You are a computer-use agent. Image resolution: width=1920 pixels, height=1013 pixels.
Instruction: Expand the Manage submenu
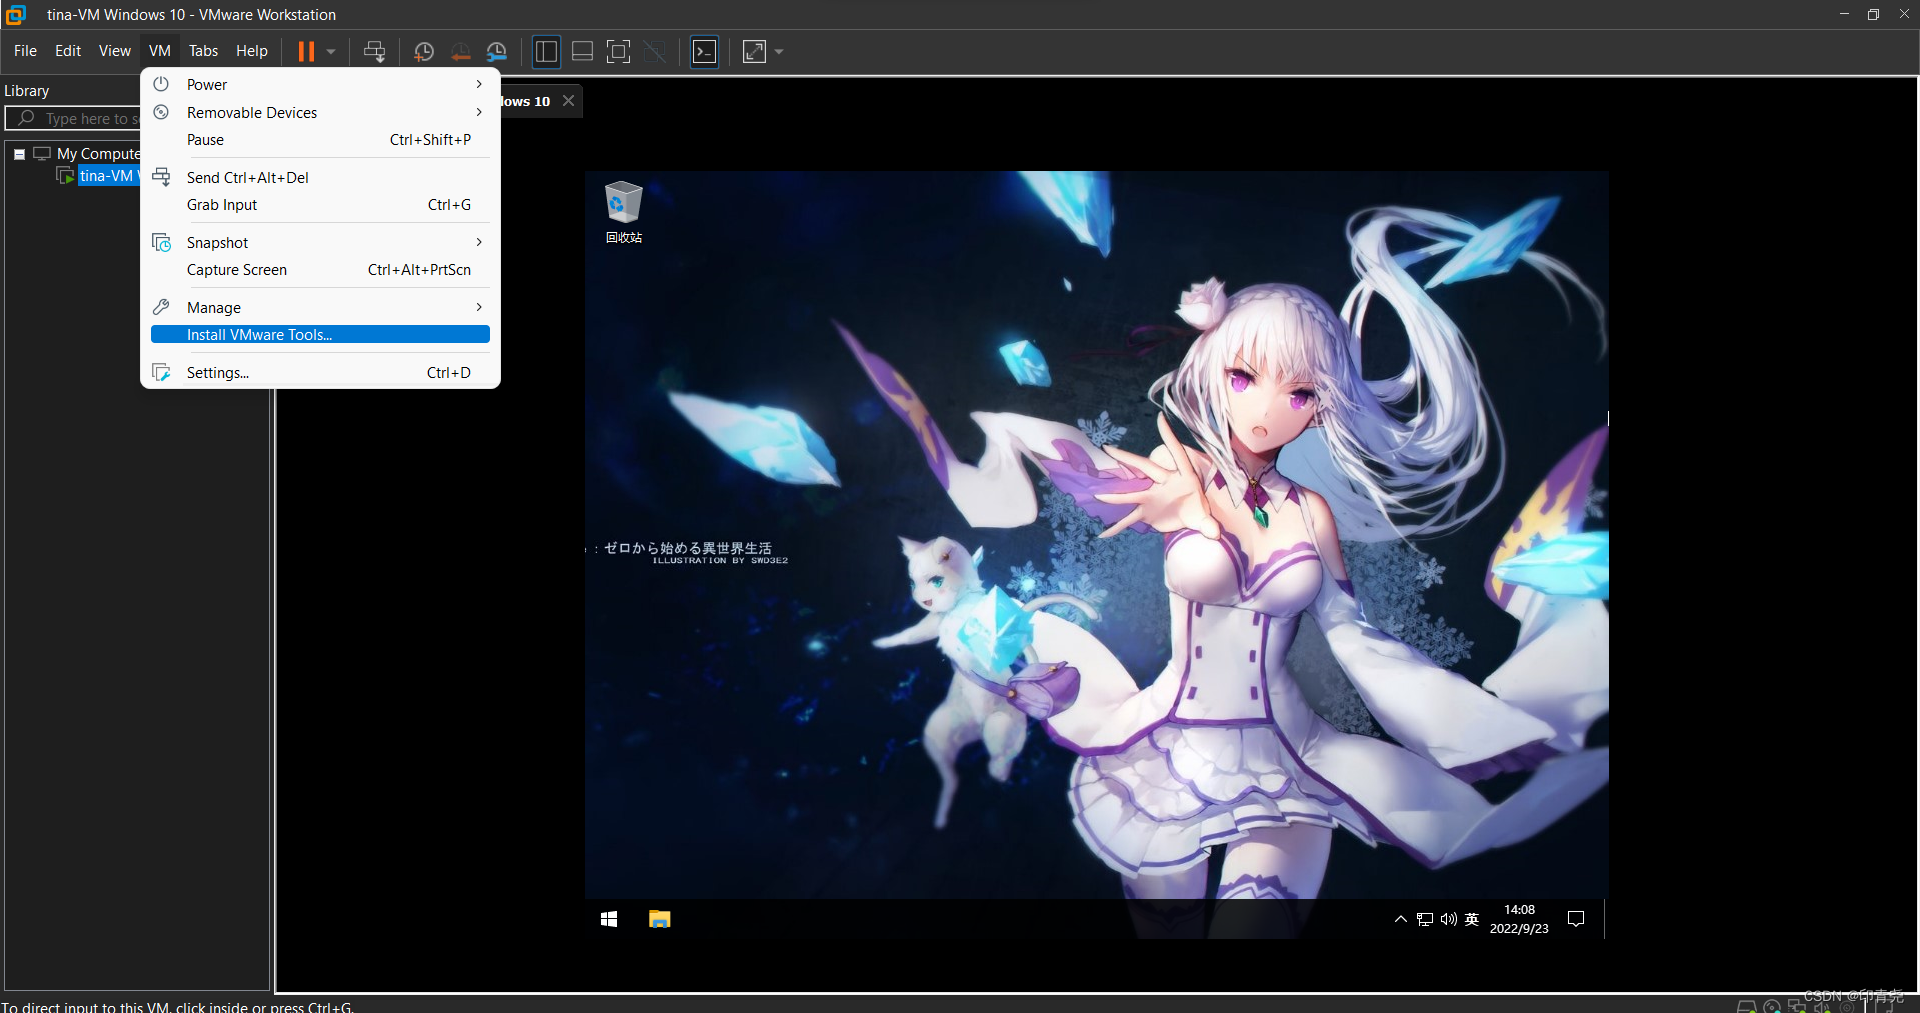(x=320, y=308)
